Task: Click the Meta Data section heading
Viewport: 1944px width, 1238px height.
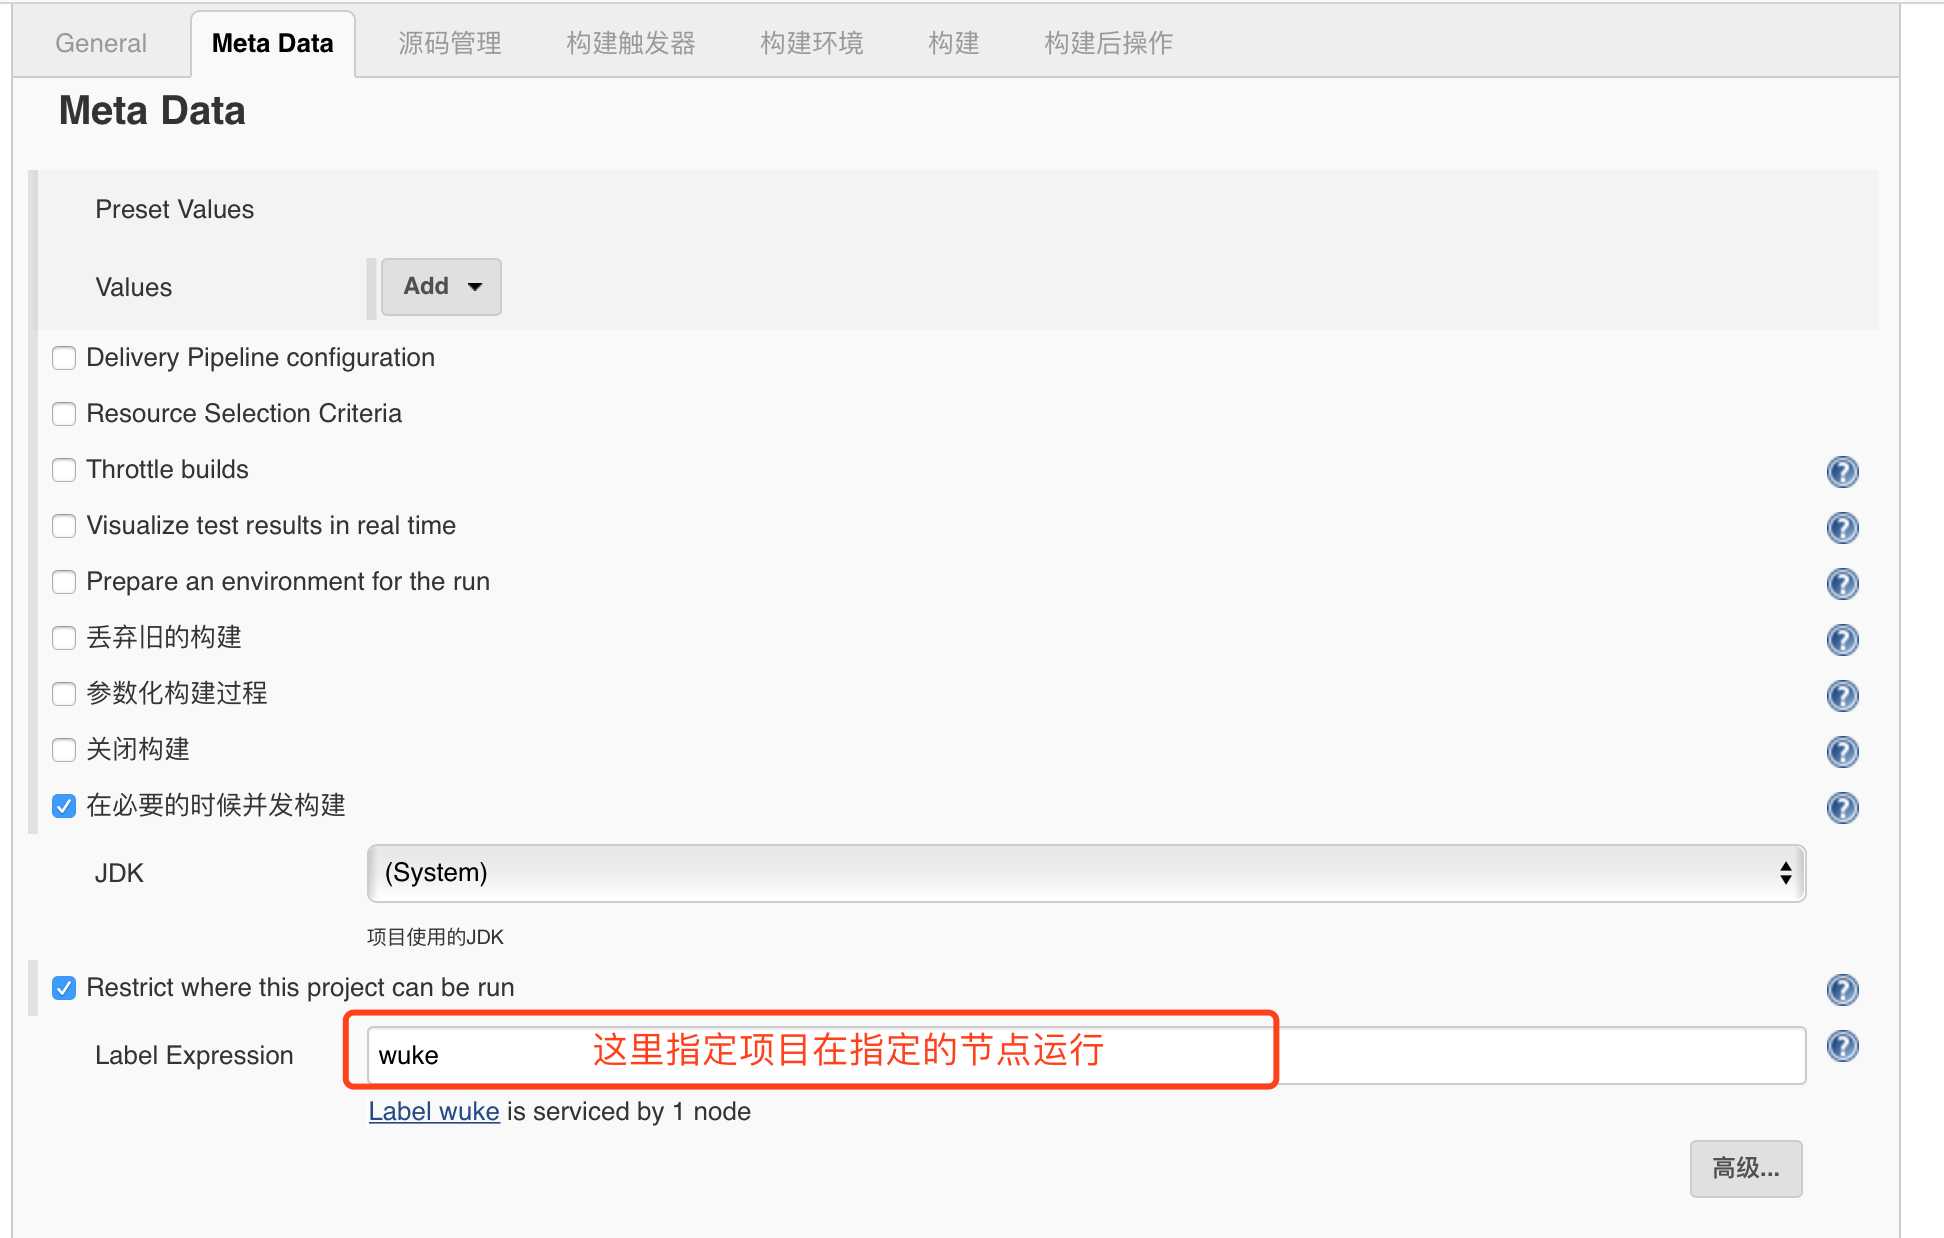Action: 152,110
